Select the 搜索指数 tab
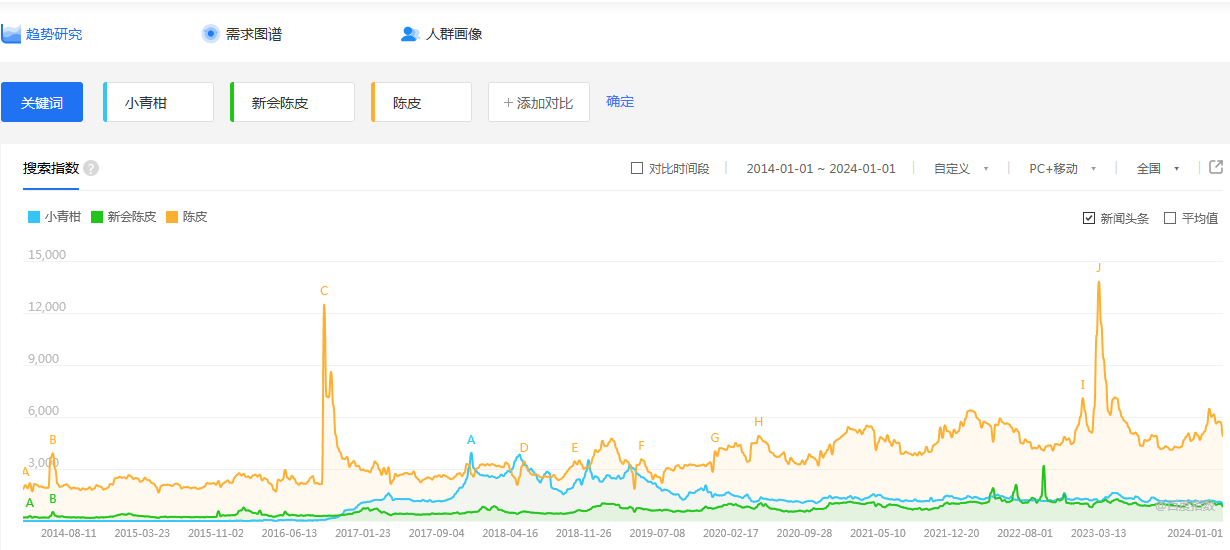This screenshot has width=1230, height=550. click(51, 168)
